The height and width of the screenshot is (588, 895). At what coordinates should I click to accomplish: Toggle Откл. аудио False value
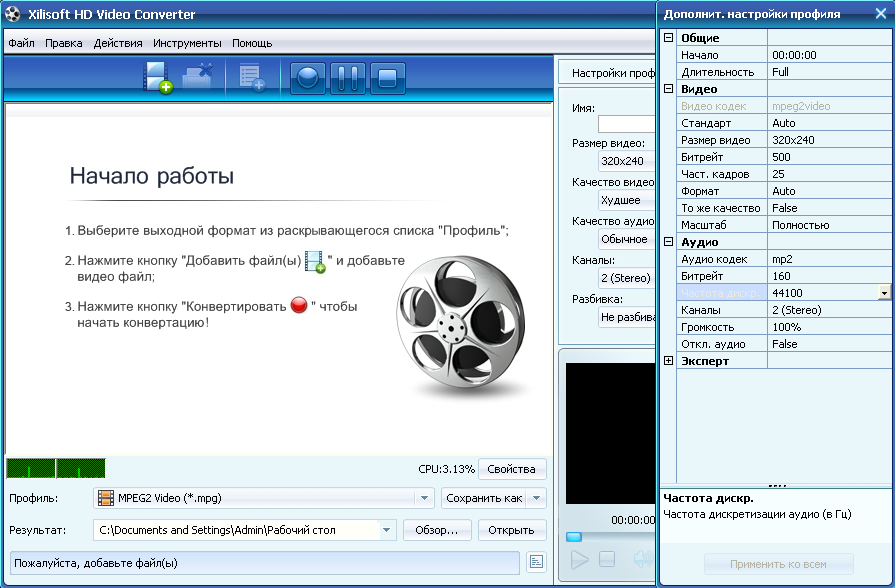pos(829,344)
